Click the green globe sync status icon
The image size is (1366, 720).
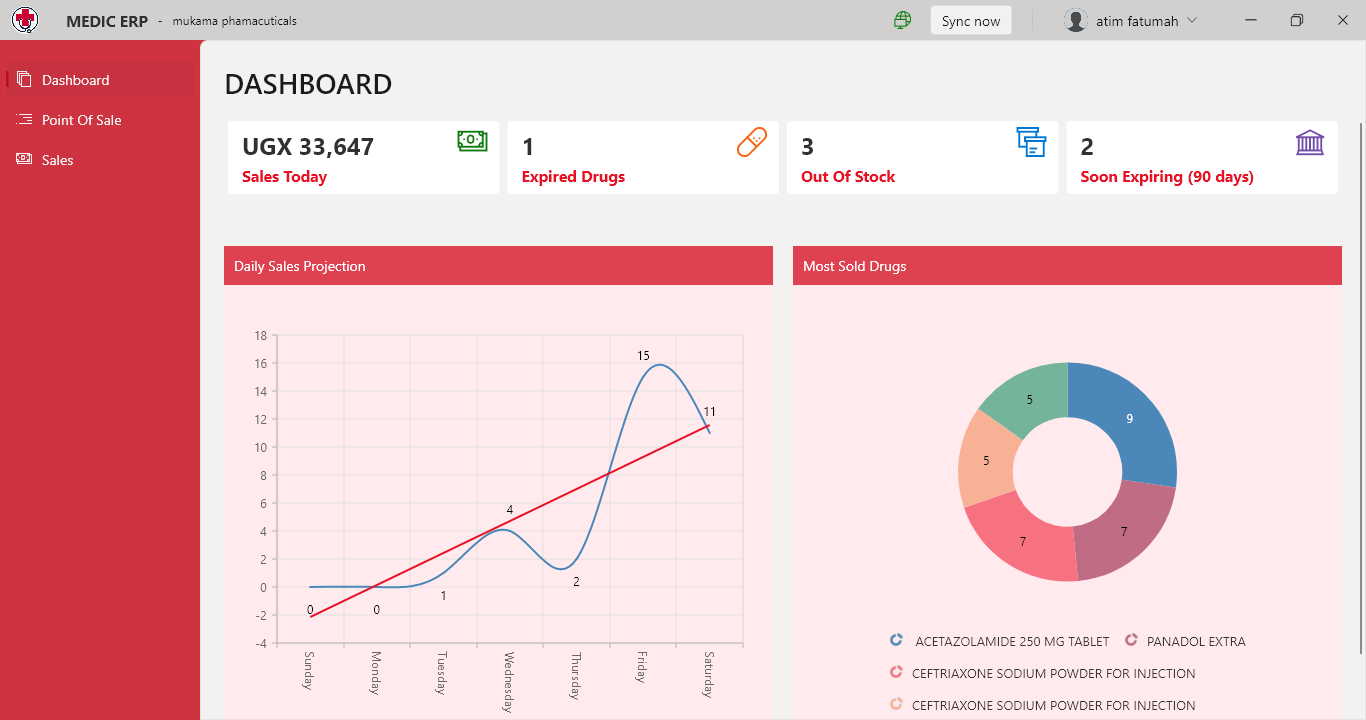tap(902, 20)
